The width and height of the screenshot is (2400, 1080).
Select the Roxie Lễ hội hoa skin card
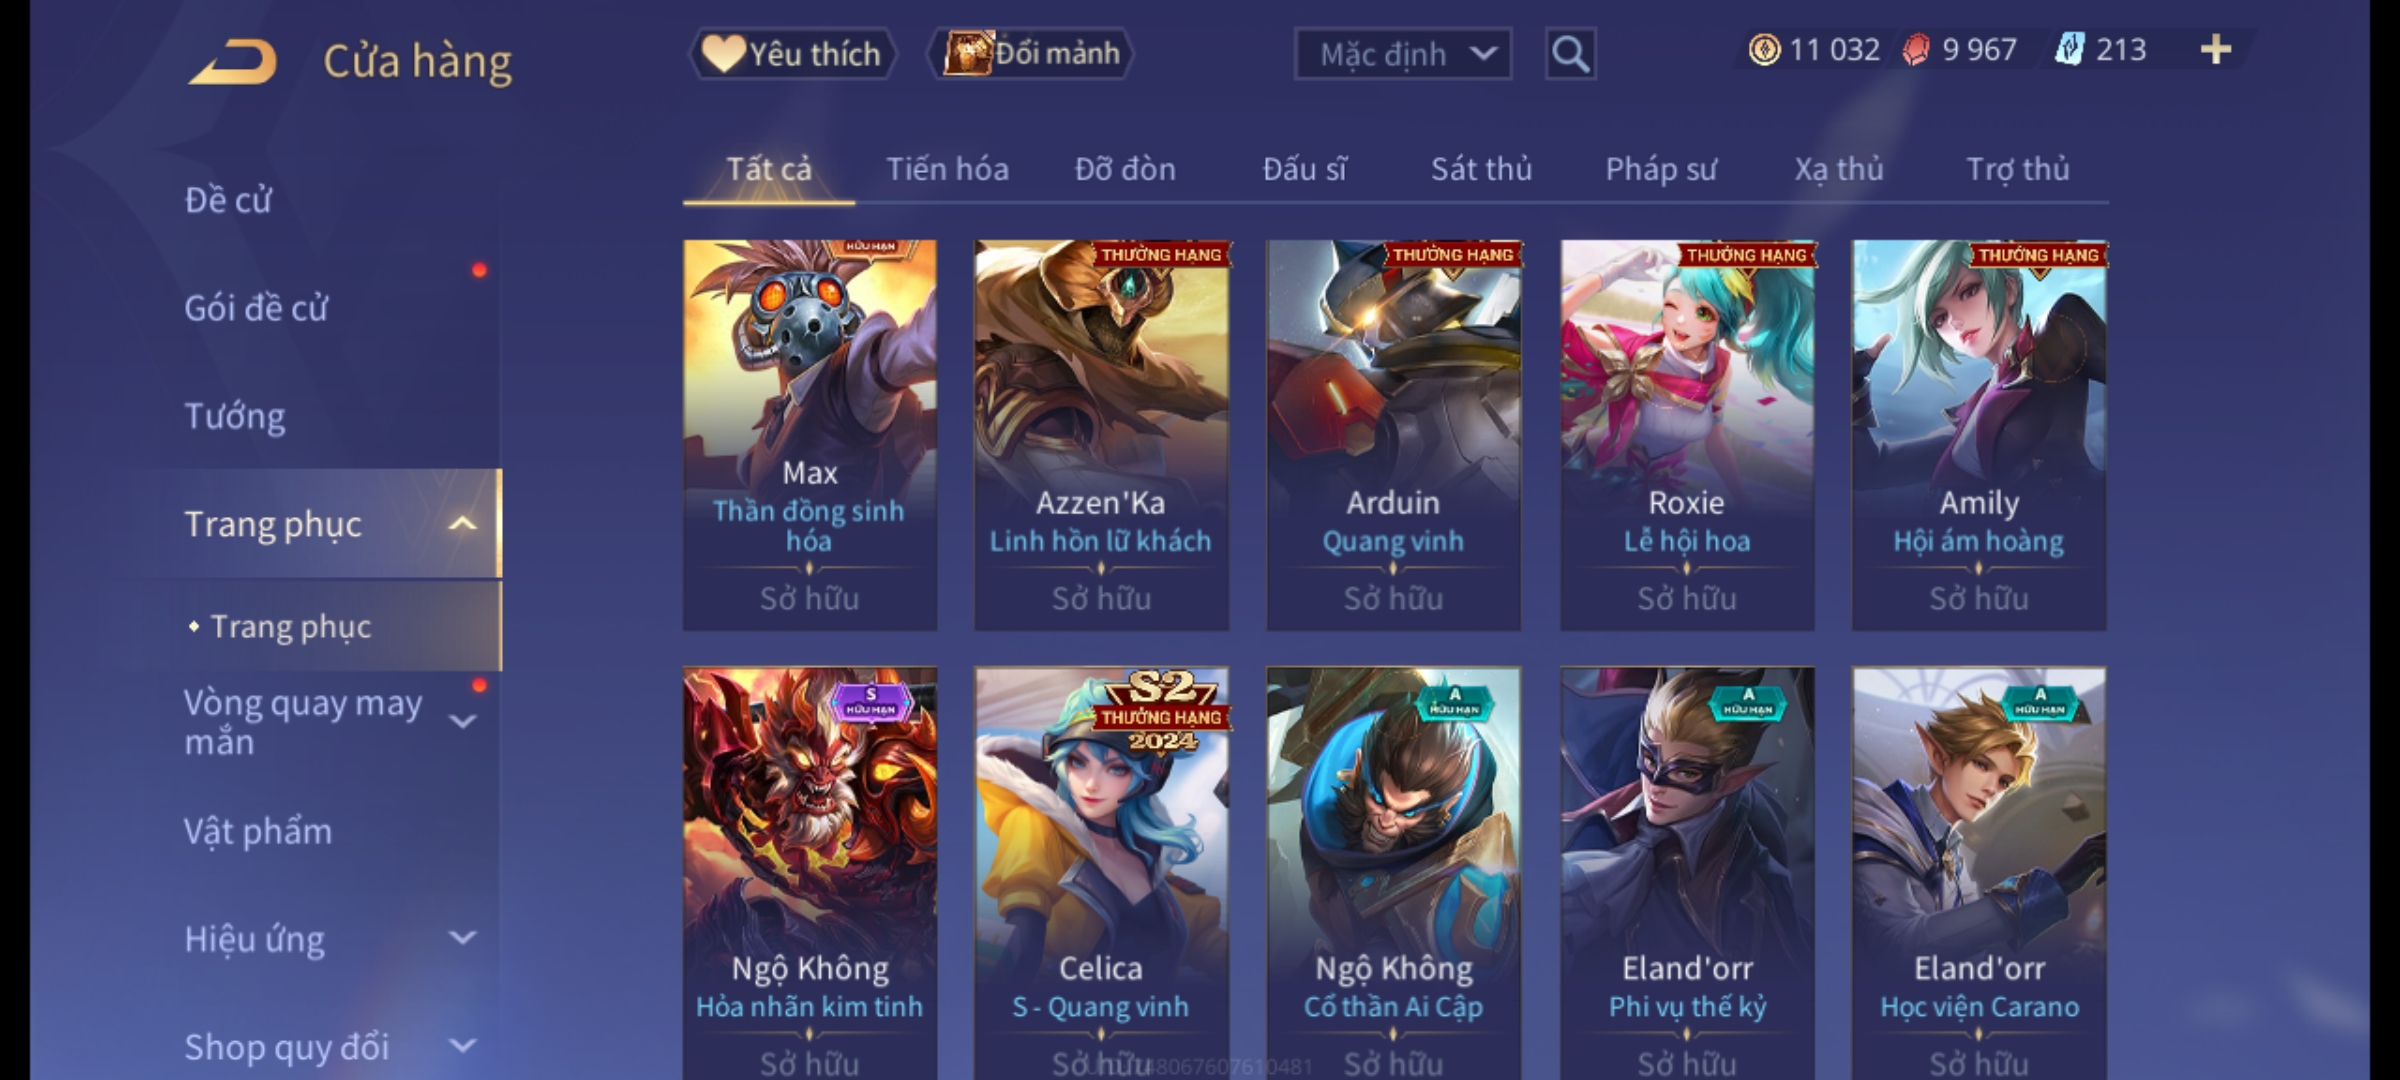tap(1687, 435)
